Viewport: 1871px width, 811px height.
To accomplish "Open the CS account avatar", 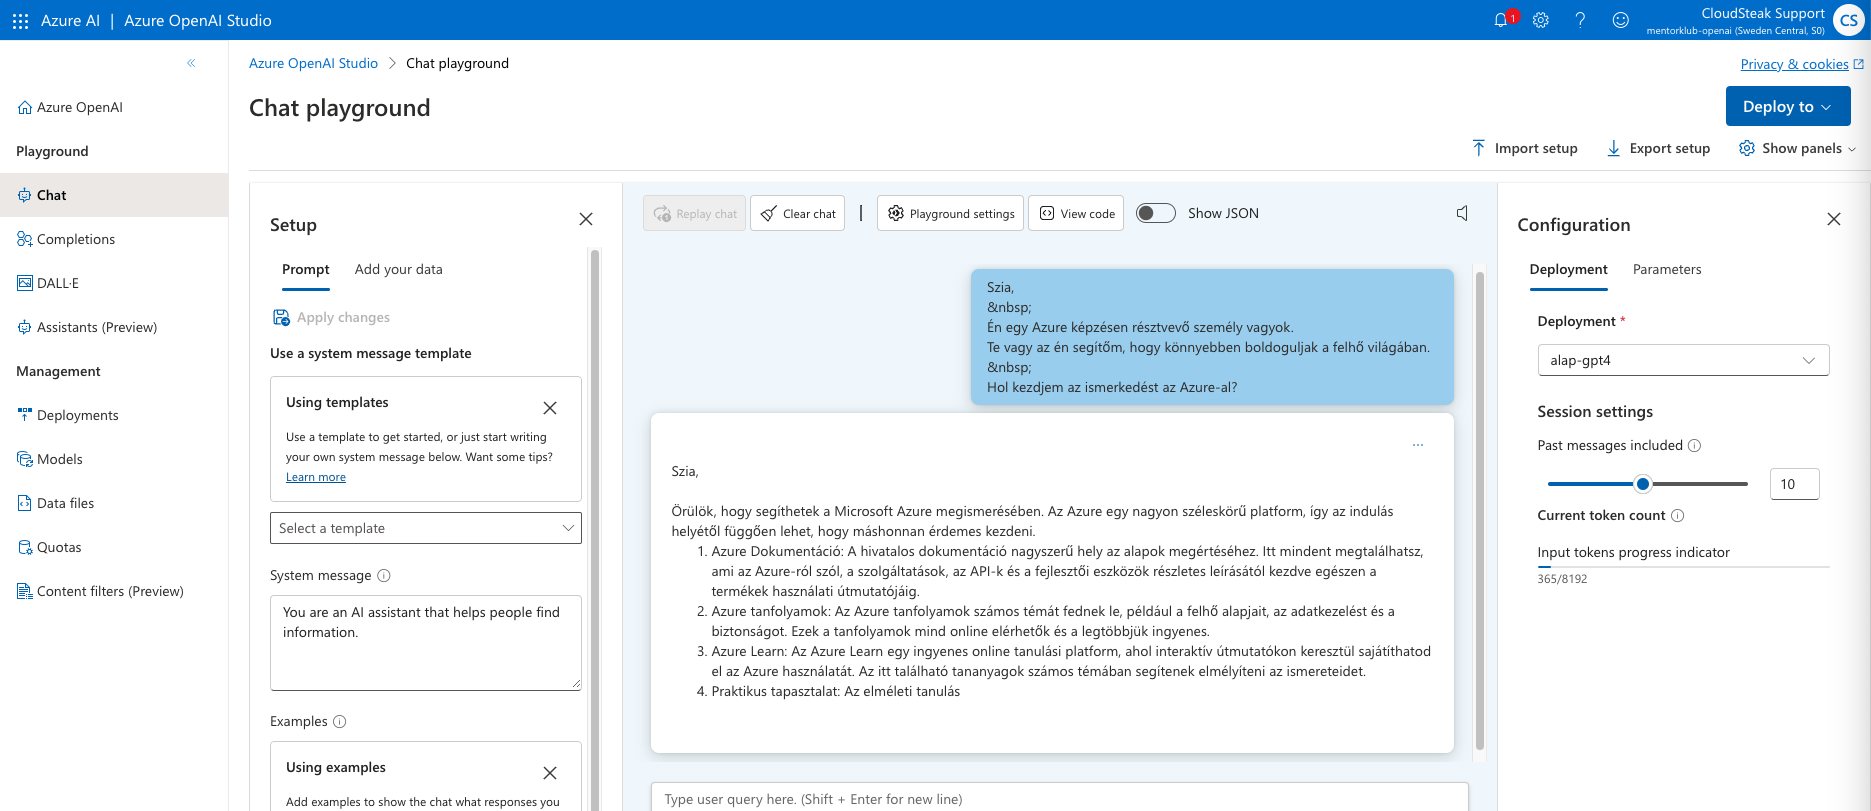I will click(x=1848, y=20).
